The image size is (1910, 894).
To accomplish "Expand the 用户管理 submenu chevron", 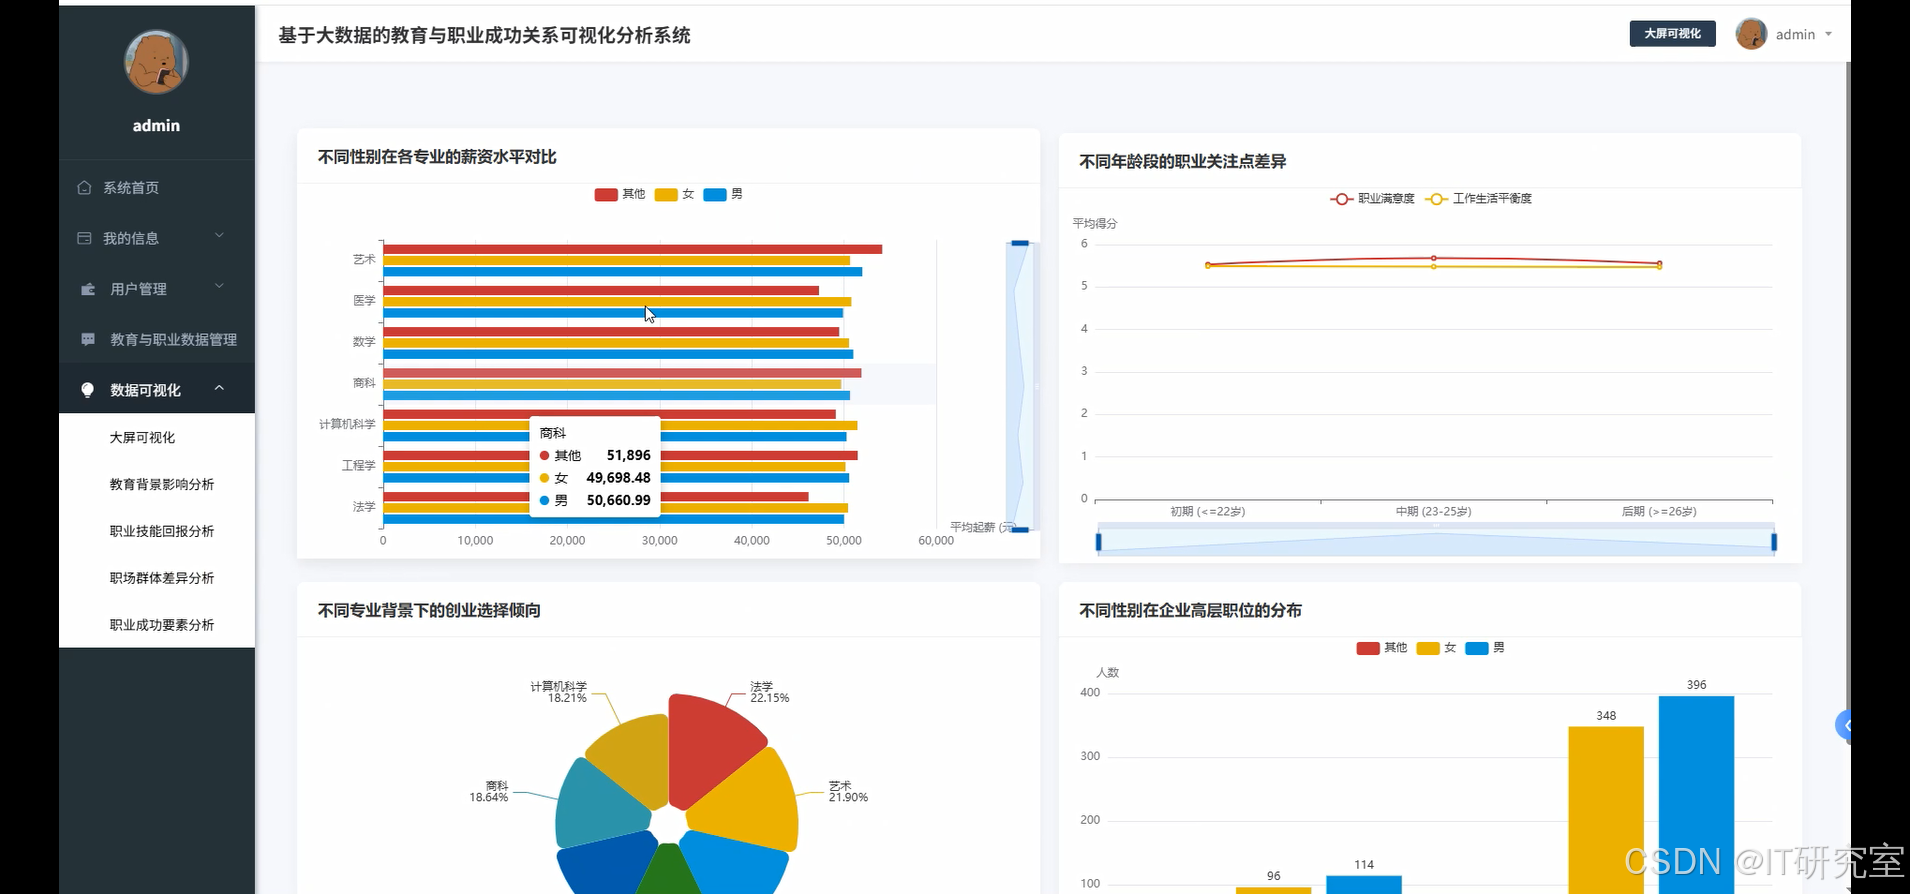I will click(219, 287).
